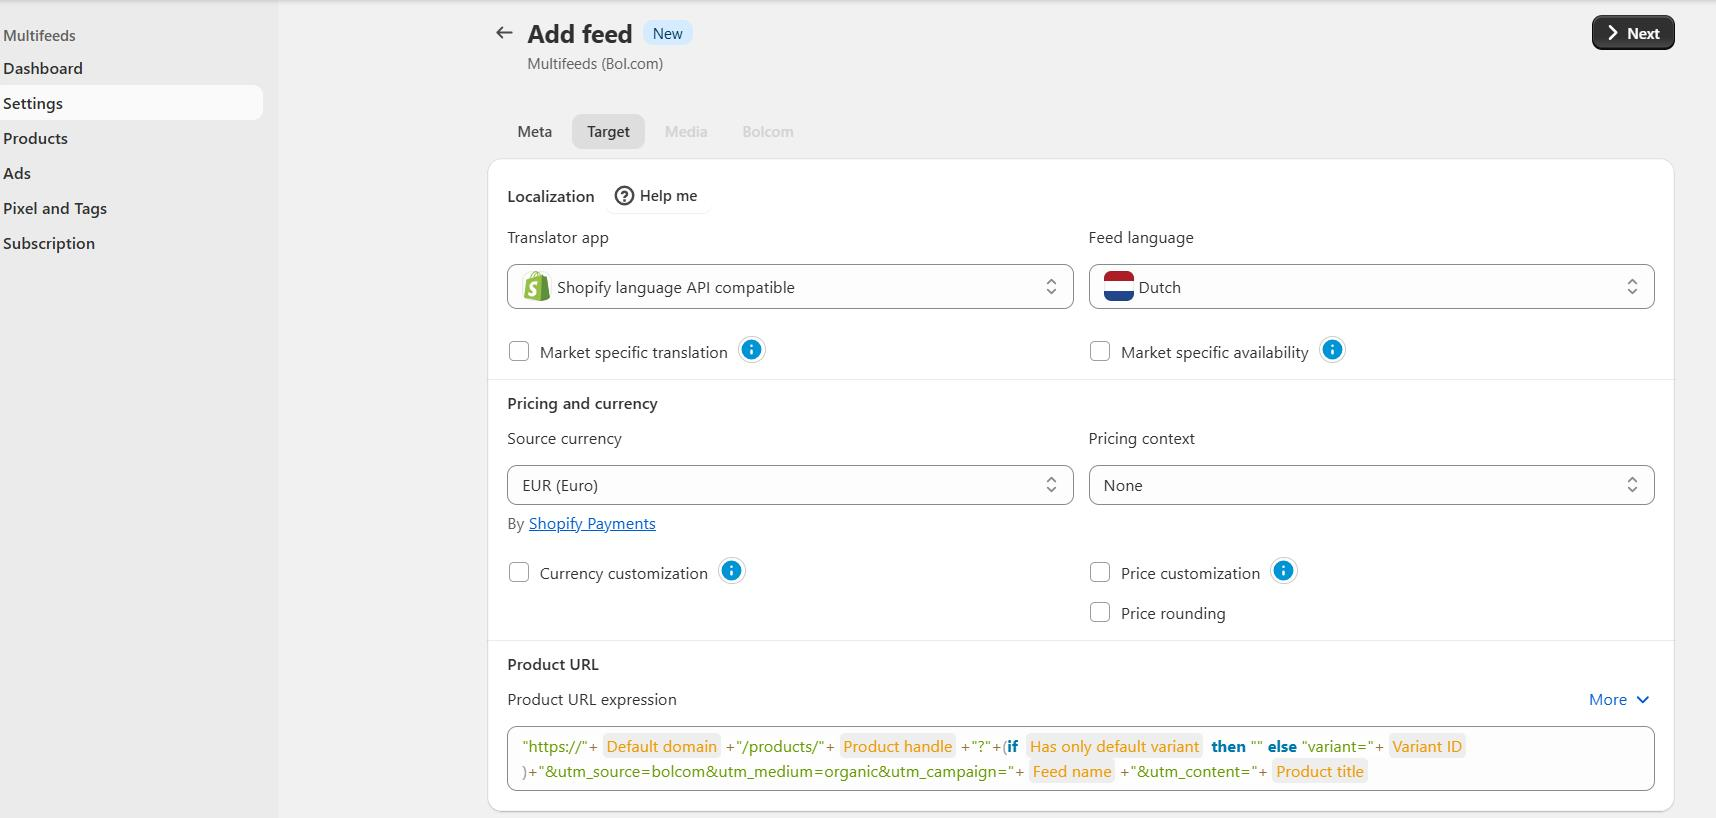The width and height of the screenshot is (1716, 818).
Task: Click info icon next to Market specific translation
Action: [x=751, y=350]
